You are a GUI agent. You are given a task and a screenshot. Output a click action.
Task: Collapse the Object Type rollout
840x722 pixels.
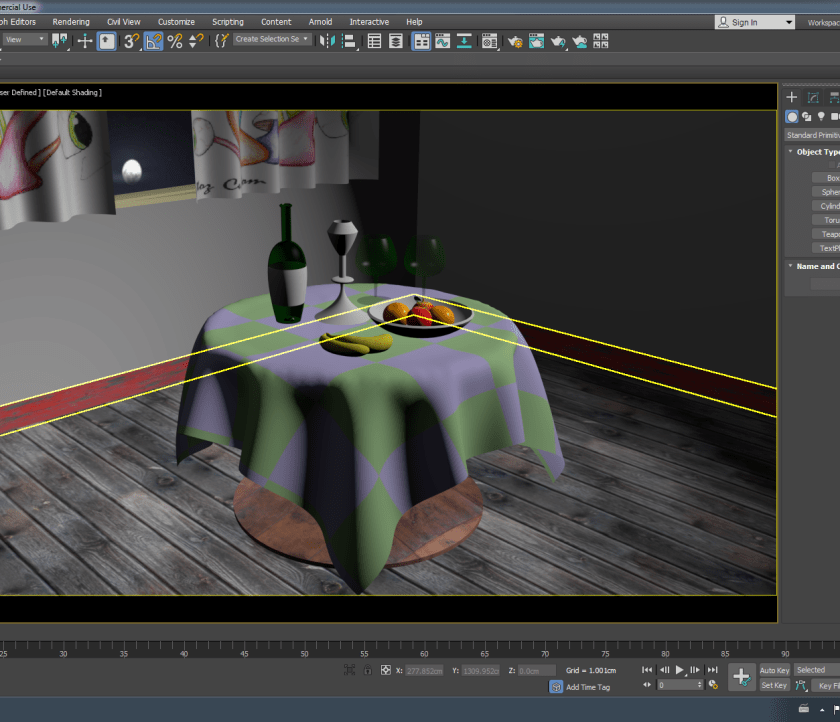click(x=791, y=151)
